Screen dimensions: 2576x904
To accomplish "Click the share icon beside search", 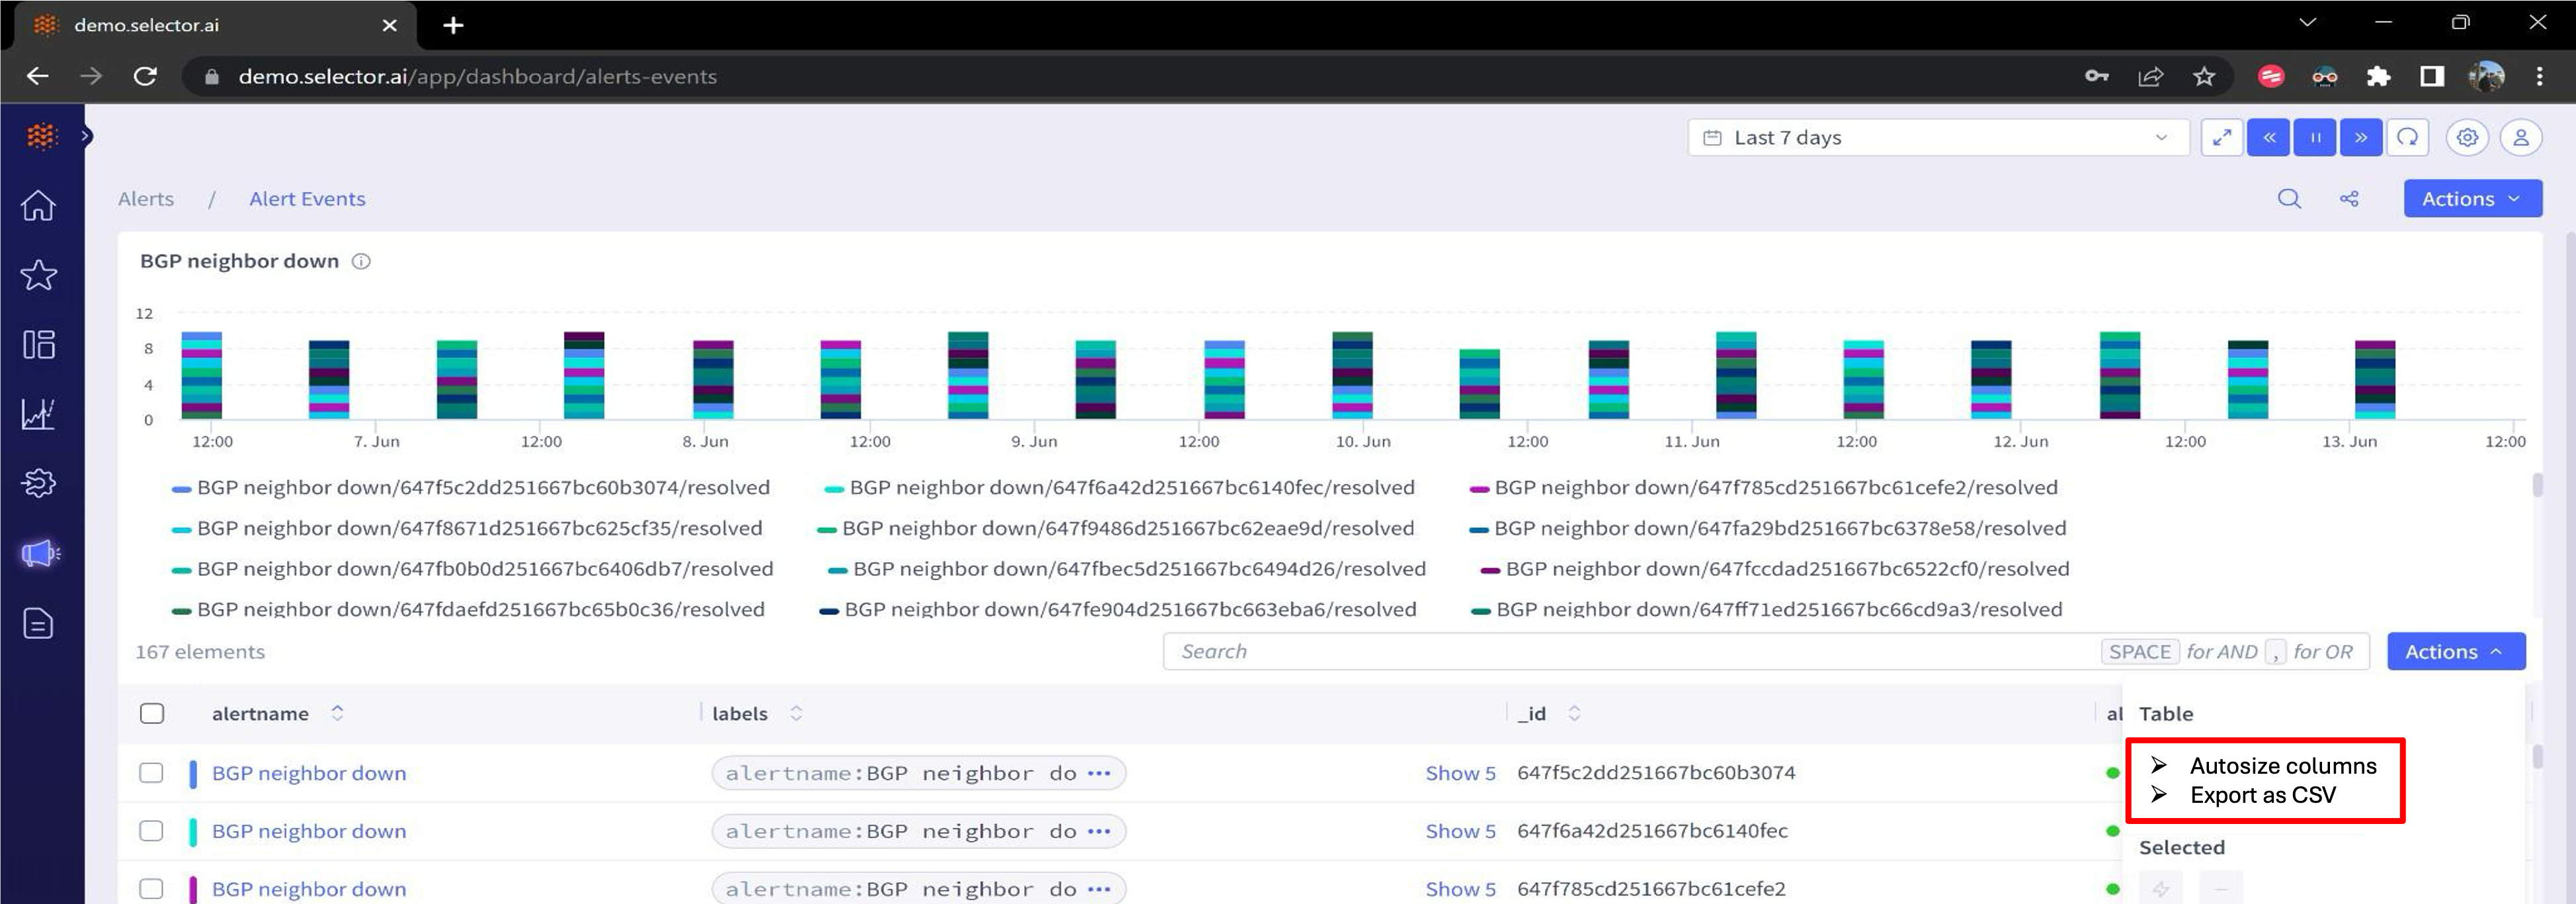I will 2349,199.
